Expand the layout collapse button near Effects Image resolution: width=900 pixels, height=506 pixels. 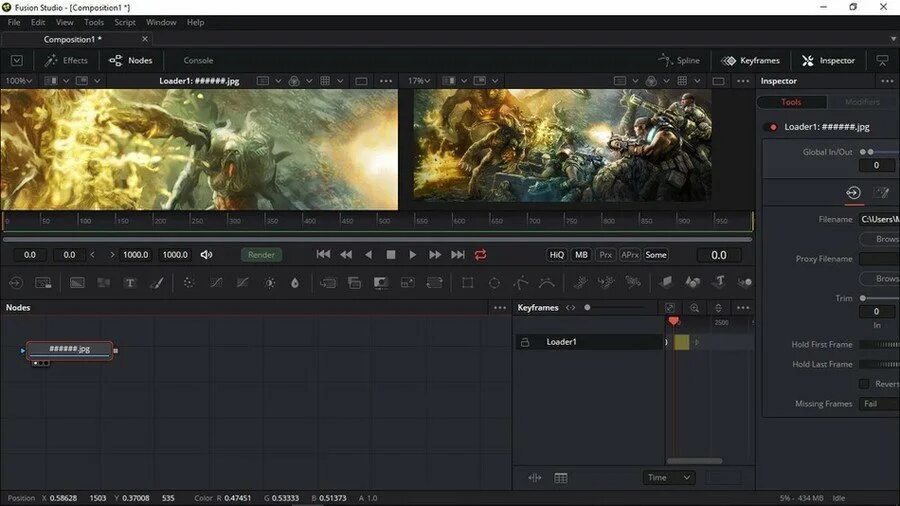(17, 60)
